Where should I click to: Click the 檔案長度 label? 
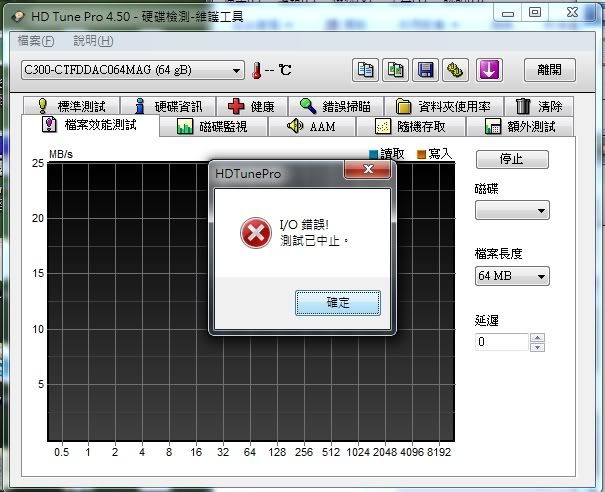click(499, 254)
